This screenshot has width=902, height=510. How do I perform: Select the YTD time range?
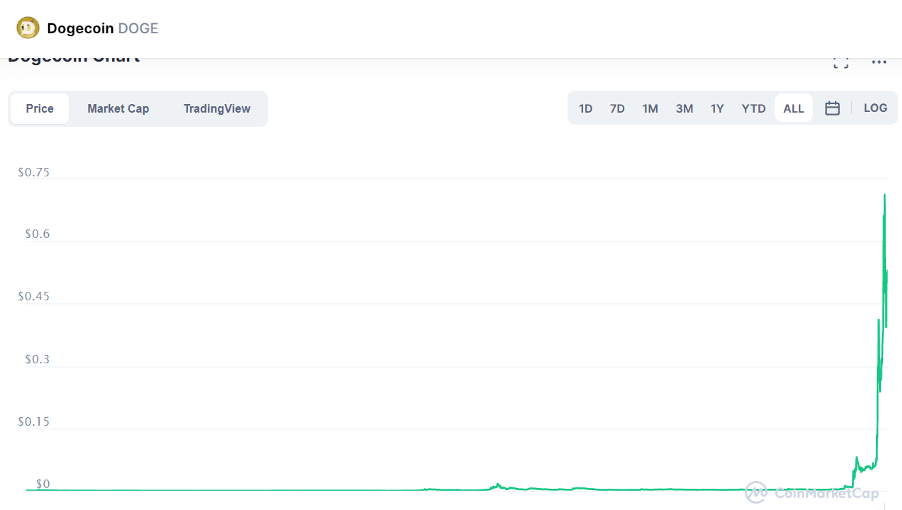[753, 109]
